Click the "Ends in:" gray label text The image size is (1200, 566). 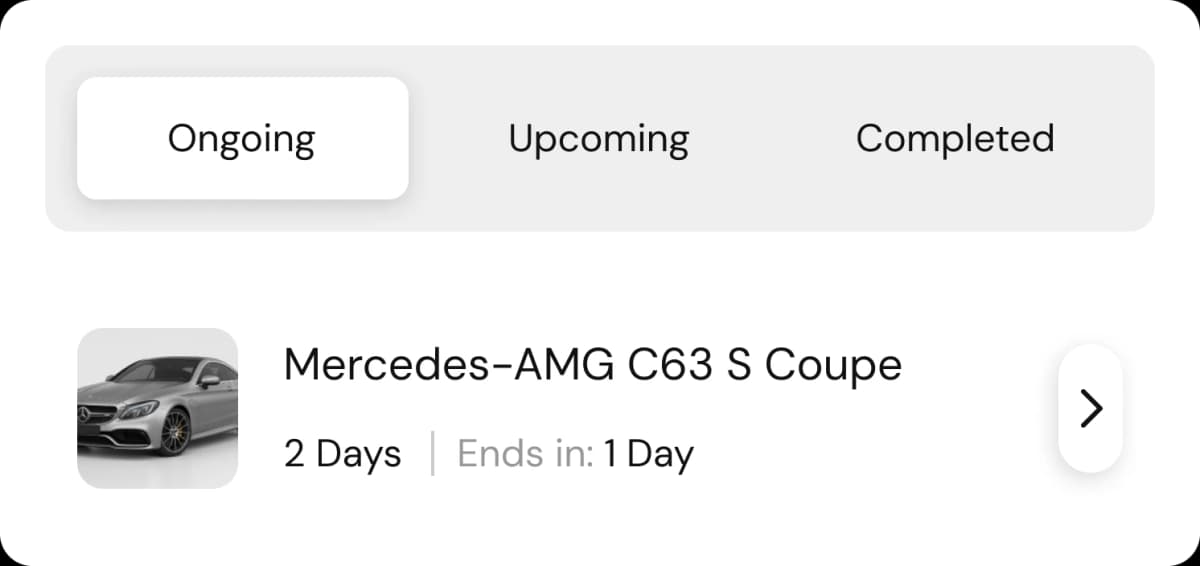pos(525,454)
